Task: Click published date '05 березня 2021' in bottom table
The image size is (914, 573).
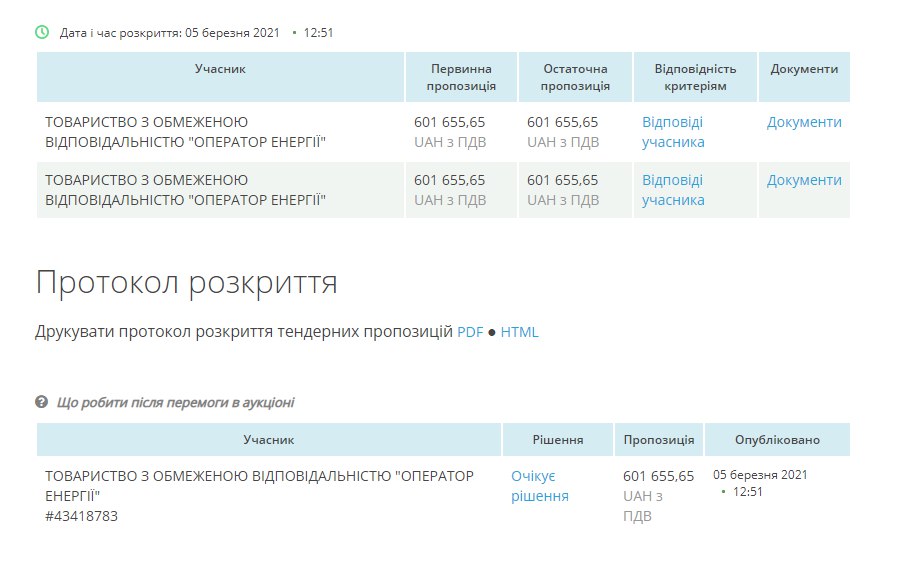Action: click(760, 474)
